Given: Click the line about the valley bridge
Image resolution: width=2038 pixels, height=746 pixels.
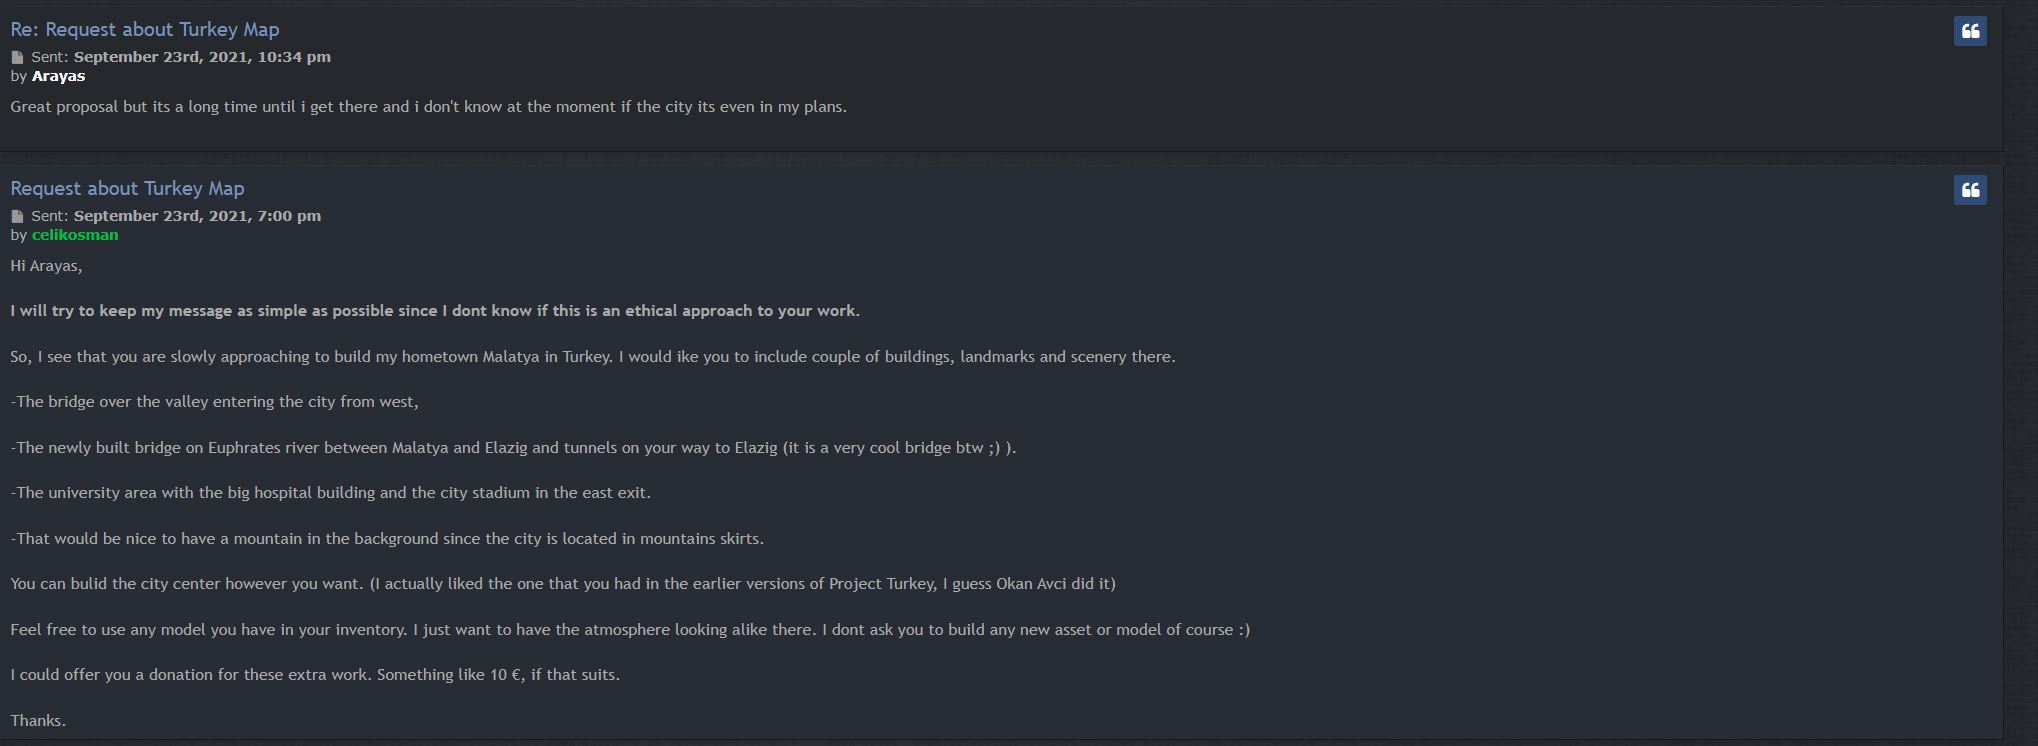Looking at the screenshot, I should 214,402.
